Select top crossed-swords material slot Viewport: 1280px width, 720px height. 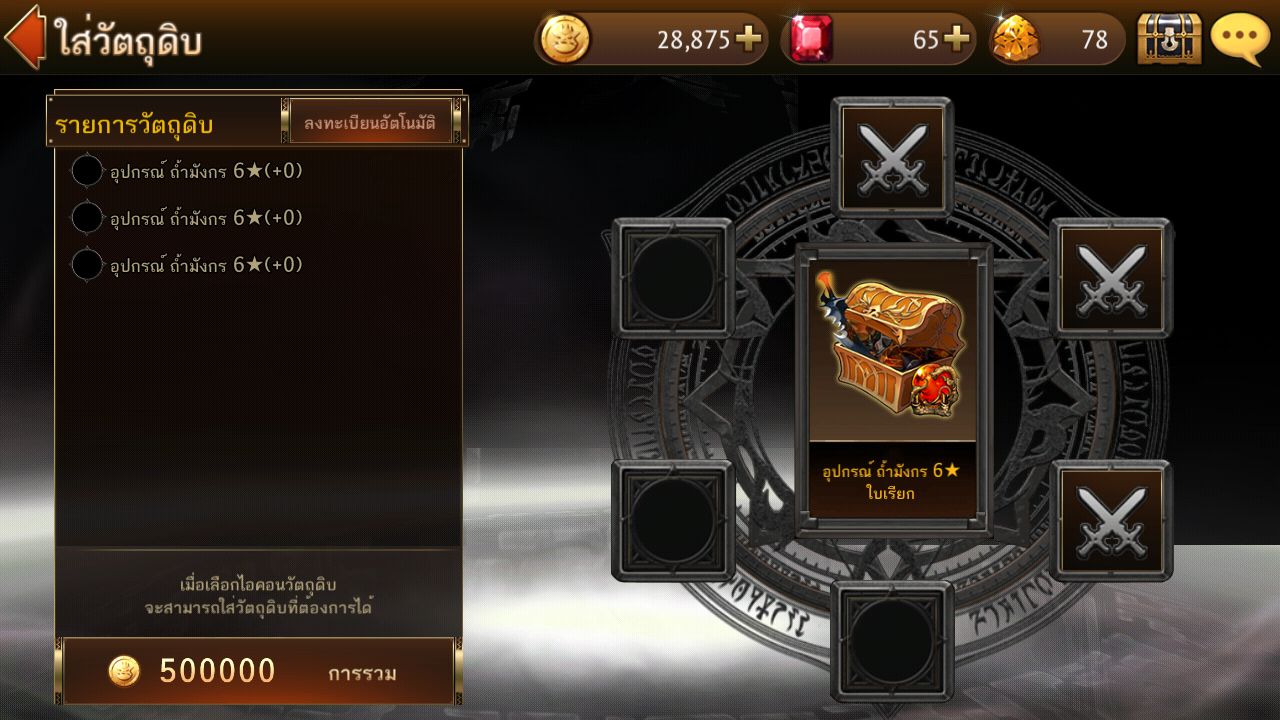tap(892, 157)
